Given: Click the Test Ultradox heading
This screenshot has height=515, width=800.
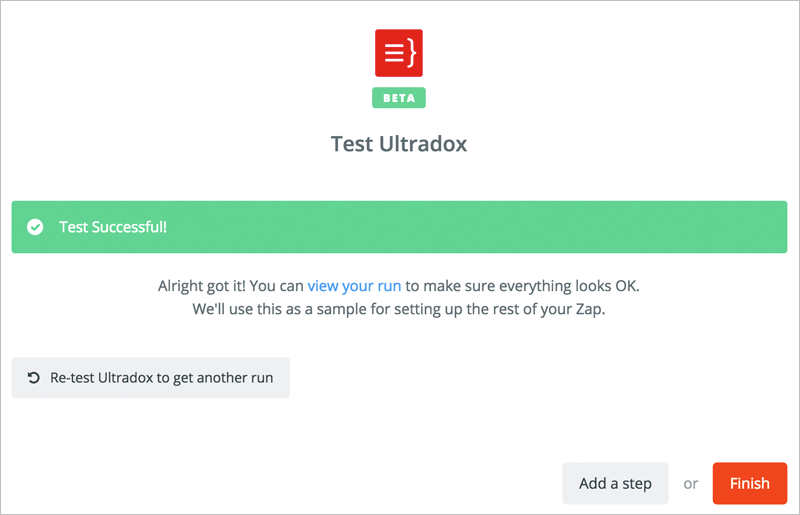Looking at the screenshot, I should pos(399,144).
